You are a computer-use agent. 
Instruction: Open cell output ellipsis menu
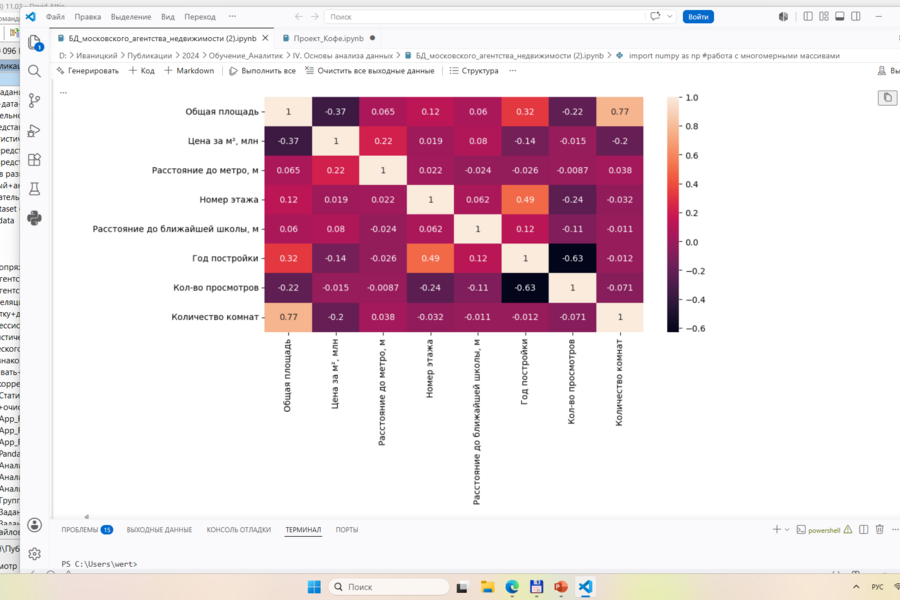click(x=63, y=92)
